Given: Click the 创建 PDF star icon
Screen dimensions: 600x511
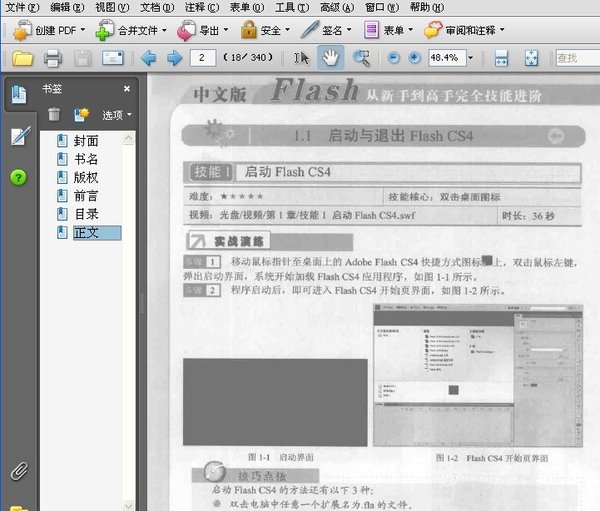Looking at the screenshot, I should point(21,31).
